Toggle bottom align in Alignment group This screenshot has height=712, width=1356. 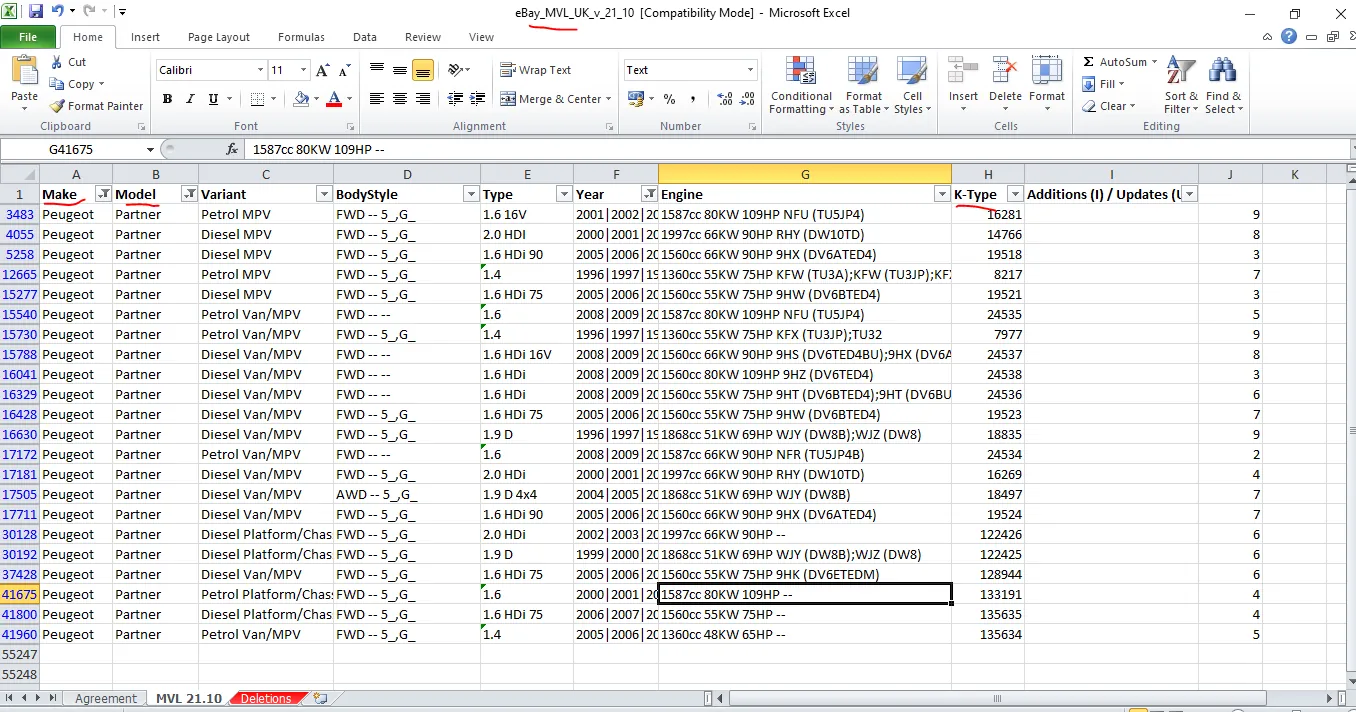tap(423, 70)
